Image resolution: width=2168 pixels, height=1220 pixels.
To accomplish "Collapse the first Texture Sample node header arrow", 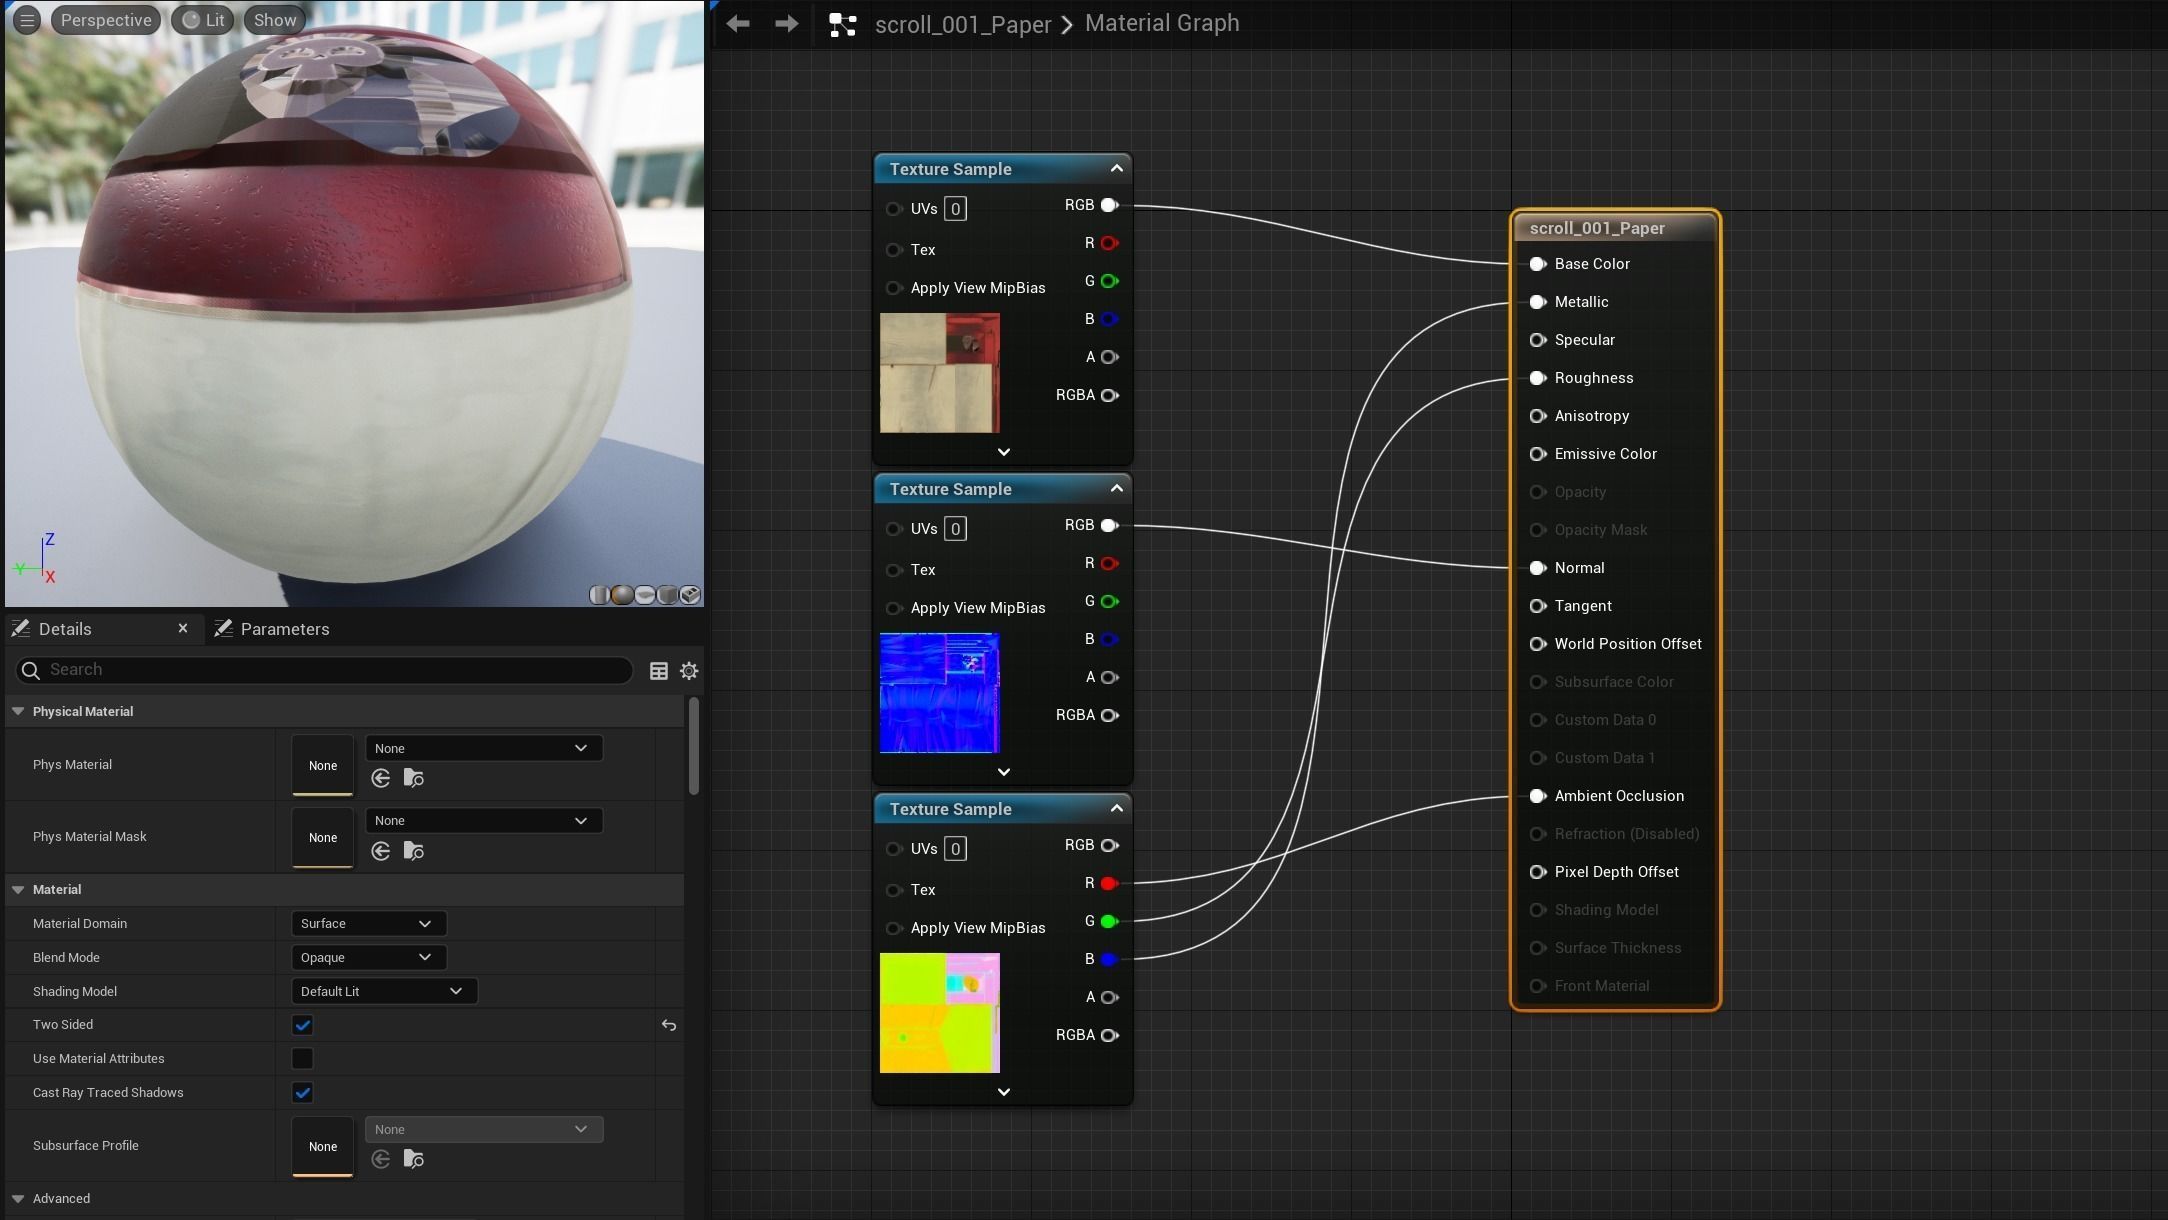I will (1117, 169).
